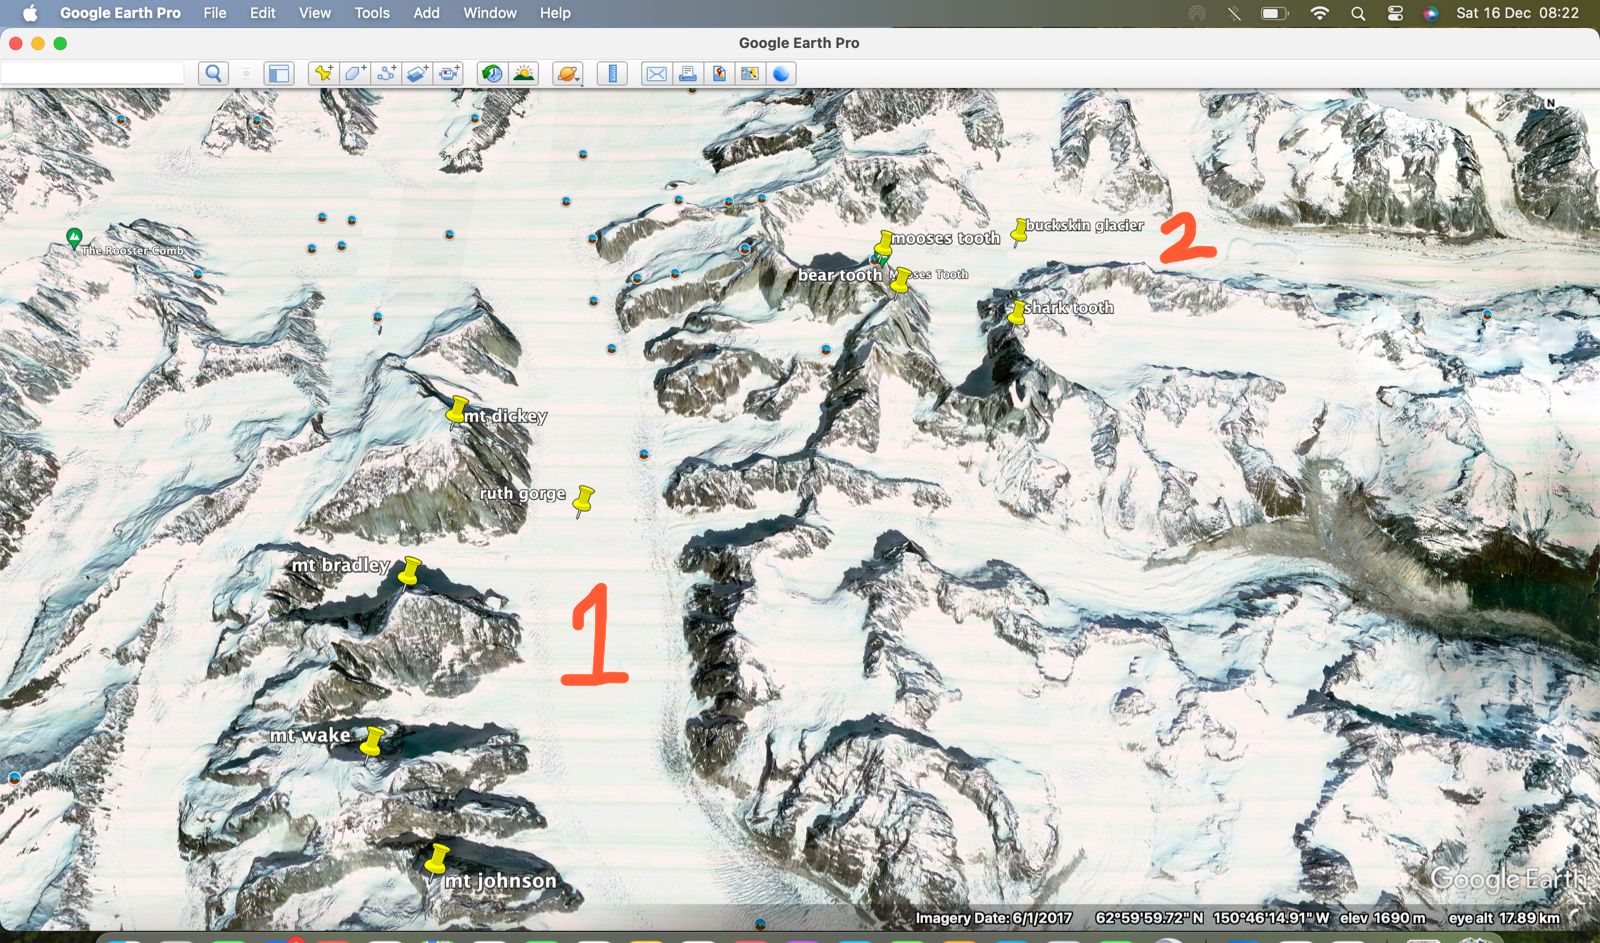Select the ruth gorge placemark pin
This screenshot has width=1600, height=943.
coord(584,499)
